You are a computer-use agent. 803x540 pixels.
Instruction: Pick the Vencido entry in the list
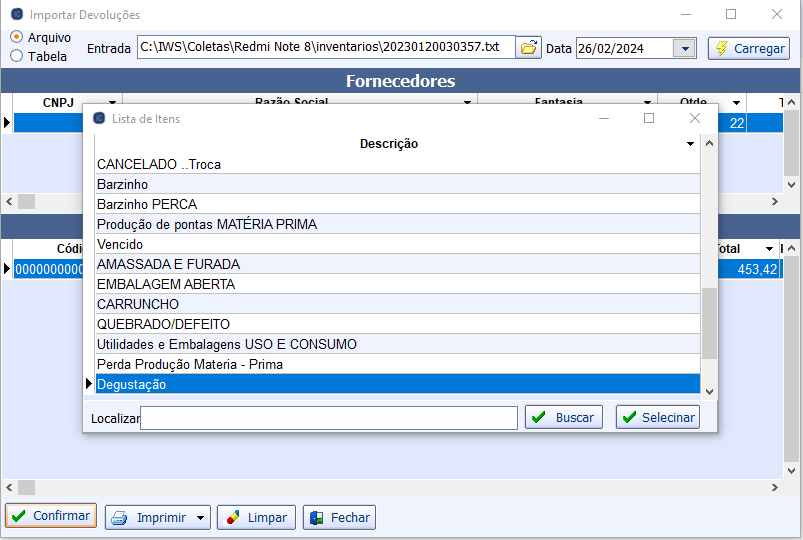(120, 244)
